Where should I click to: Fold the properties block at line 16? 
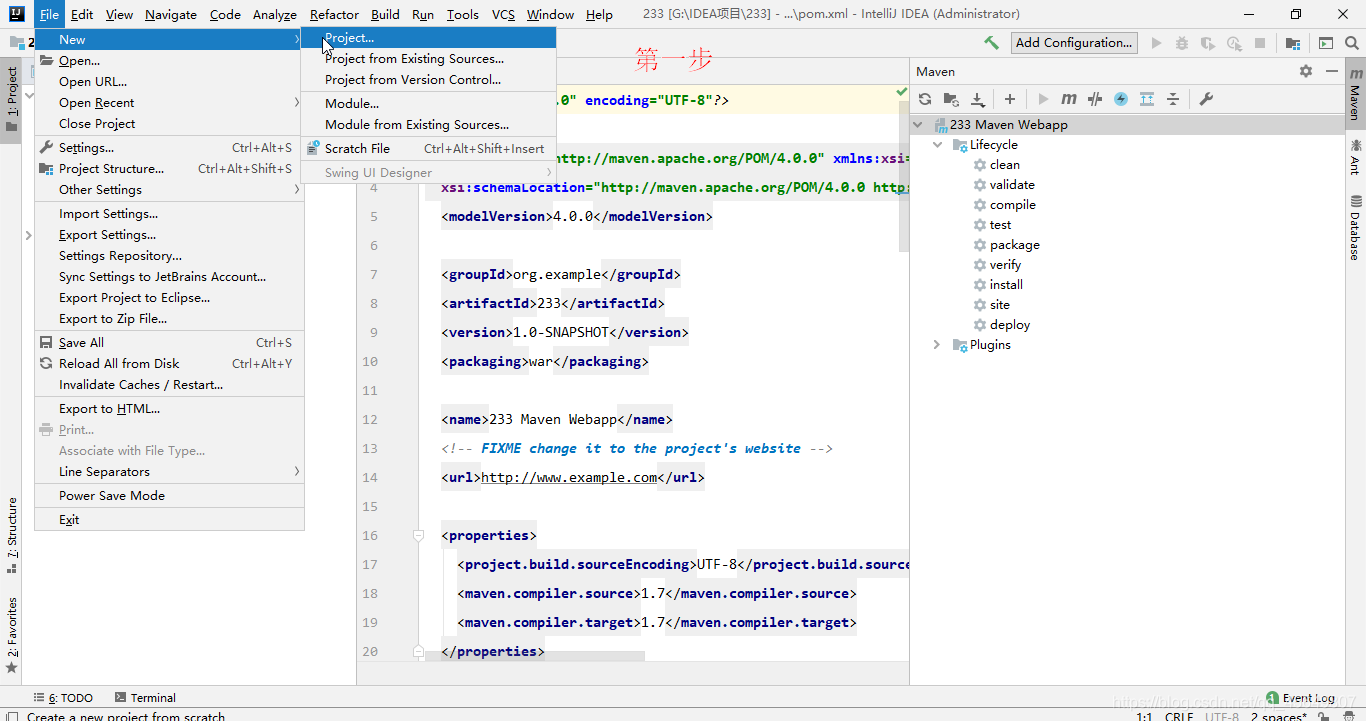click(419, 536)
